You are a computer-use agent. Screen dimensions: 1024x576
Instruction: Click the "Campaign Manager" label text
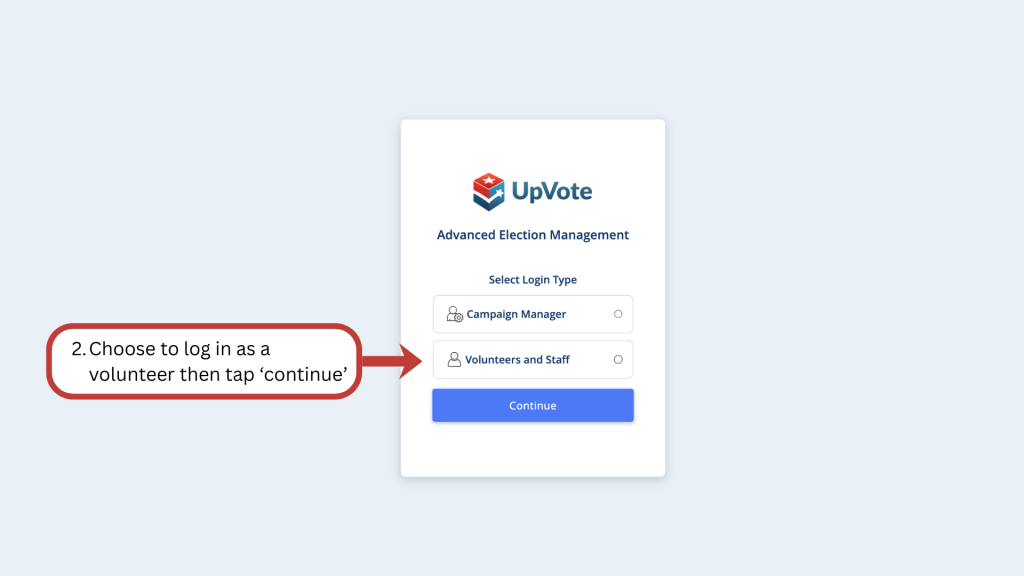pyautogui.click(x=516, y=314)
